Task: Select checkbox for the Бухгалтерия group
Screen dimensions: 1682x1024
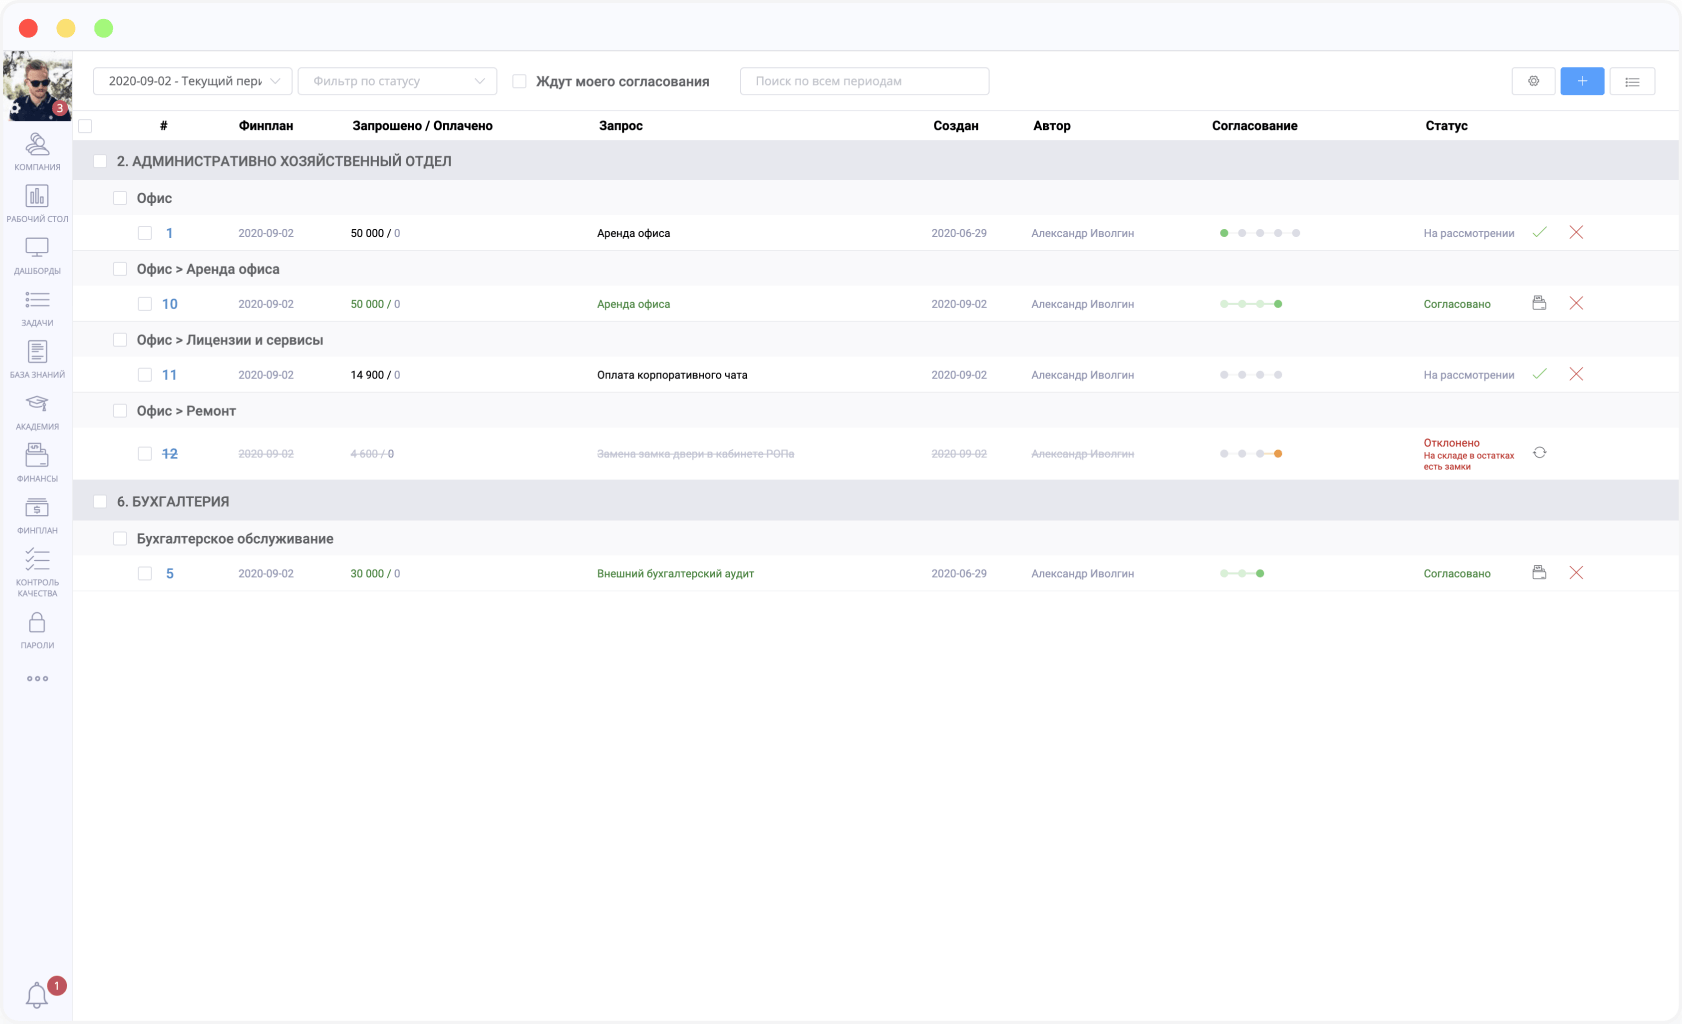Action: 100,501
